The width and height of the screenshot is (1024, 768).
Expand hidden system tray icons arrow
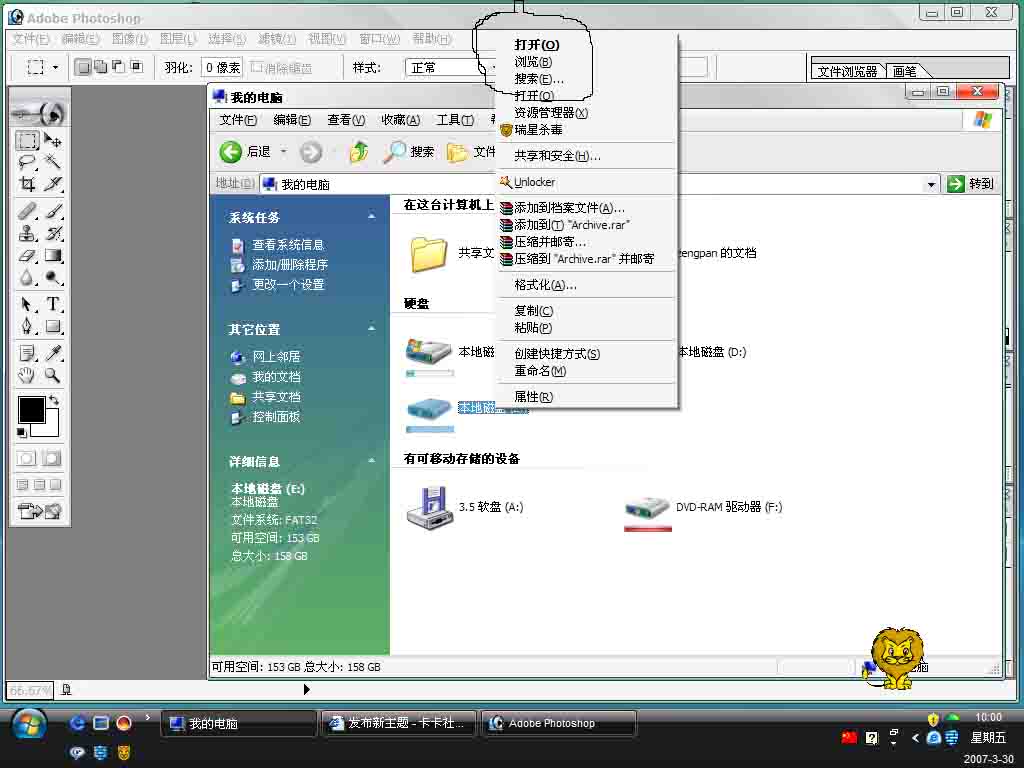coord(916,738)
